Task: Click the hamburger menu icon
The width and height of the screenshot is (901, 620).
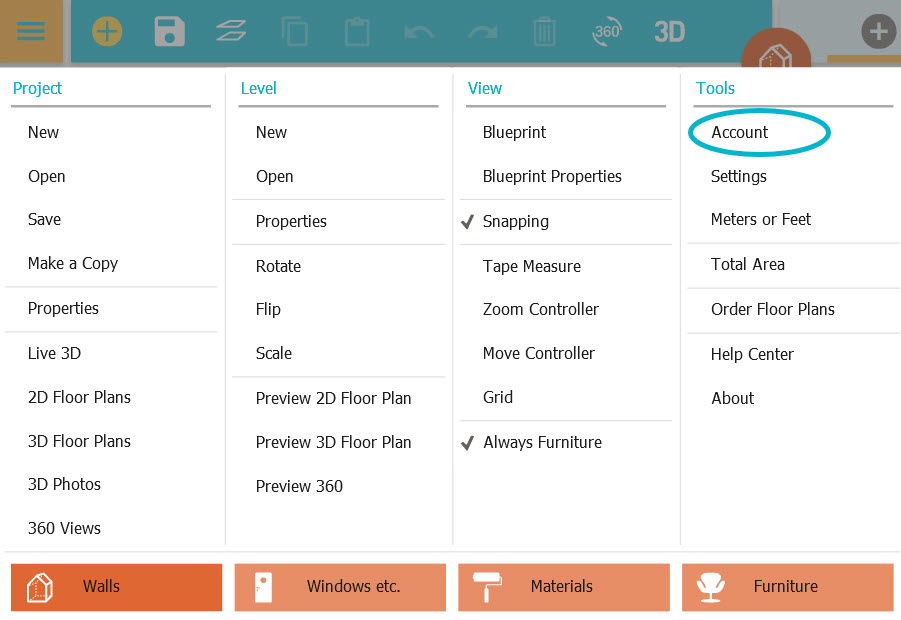Action: coord(31,31)
